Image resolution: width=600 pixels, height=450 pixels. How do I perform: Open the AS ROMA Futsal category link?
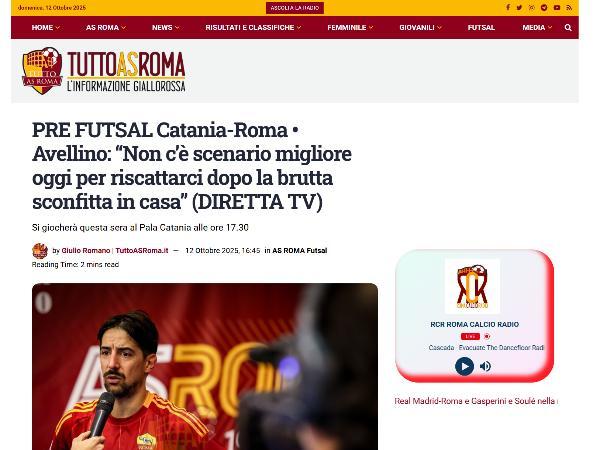[300, 251]
